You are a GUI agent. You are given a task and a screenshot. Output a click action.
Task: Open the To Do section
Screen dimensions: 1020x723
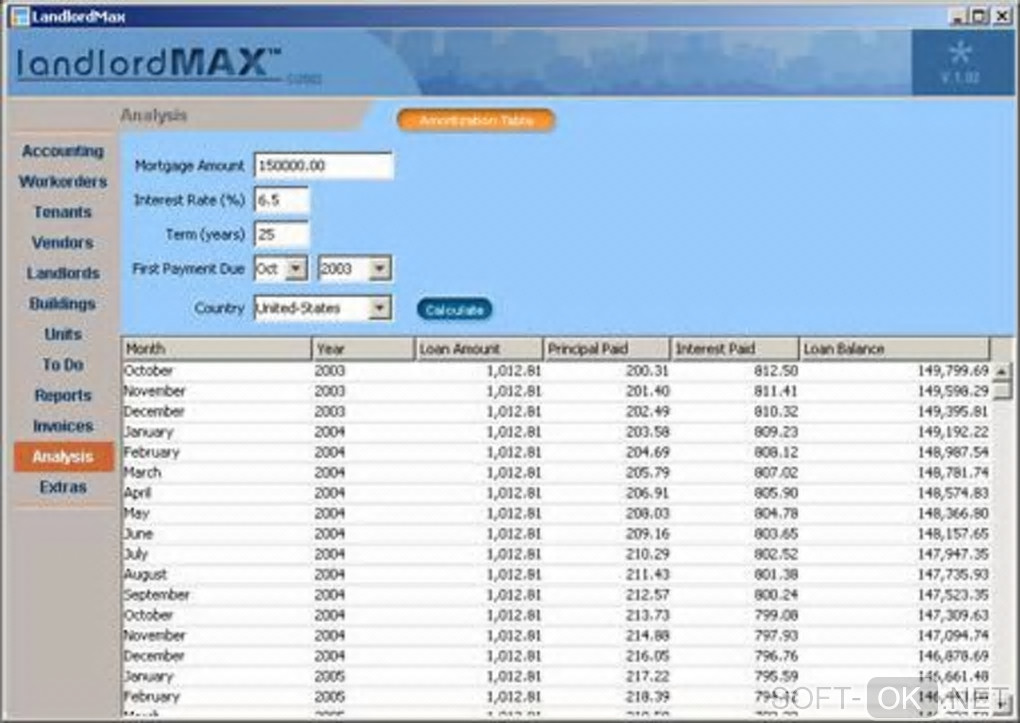click(62, 365)
